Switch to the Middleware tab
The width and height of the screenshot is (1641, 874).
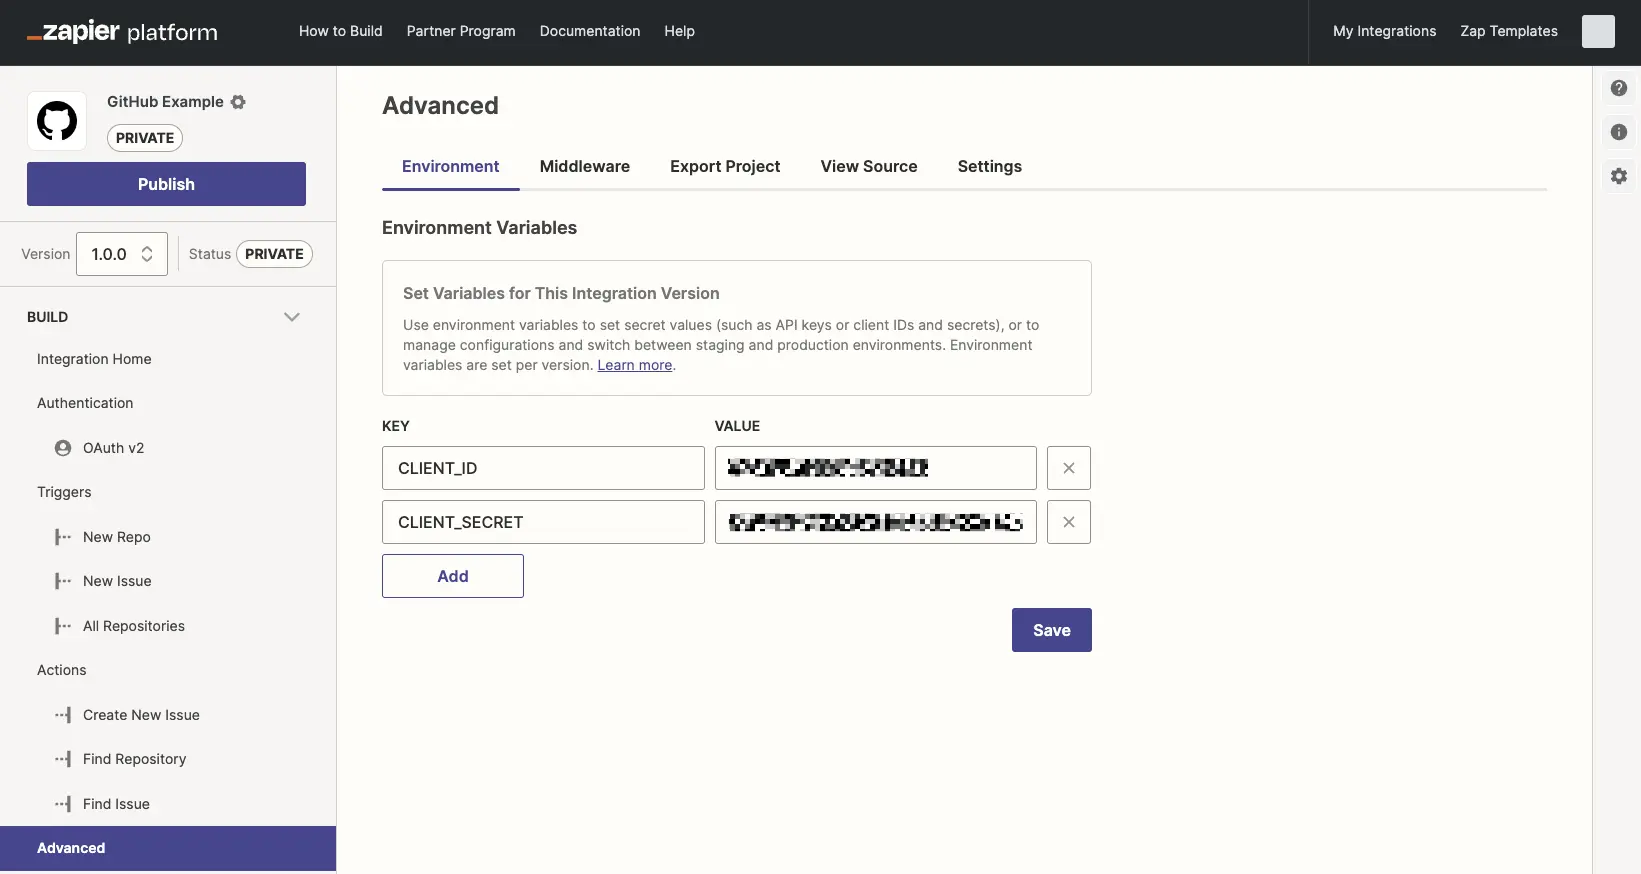tap(585, 166)
